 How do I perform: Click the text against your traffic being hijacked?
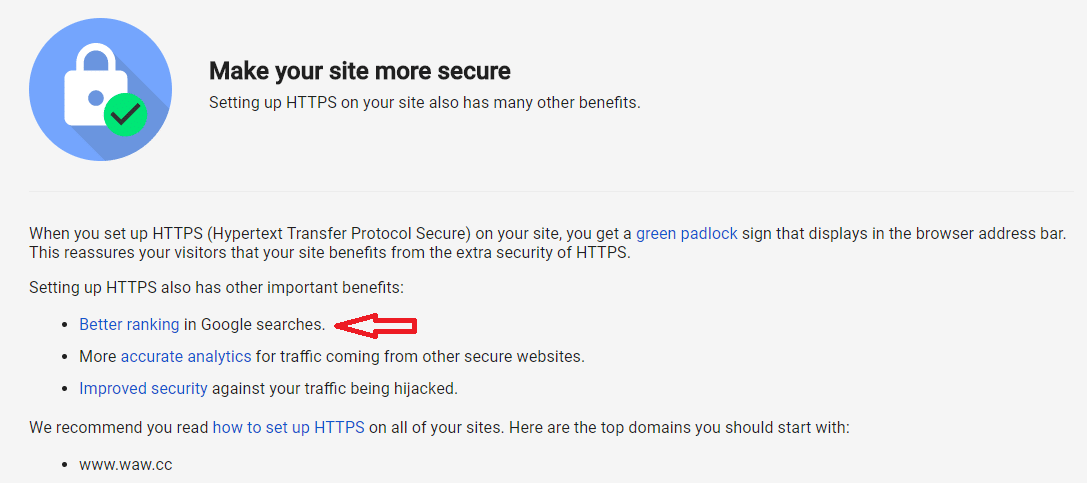(x=335, y=388)
